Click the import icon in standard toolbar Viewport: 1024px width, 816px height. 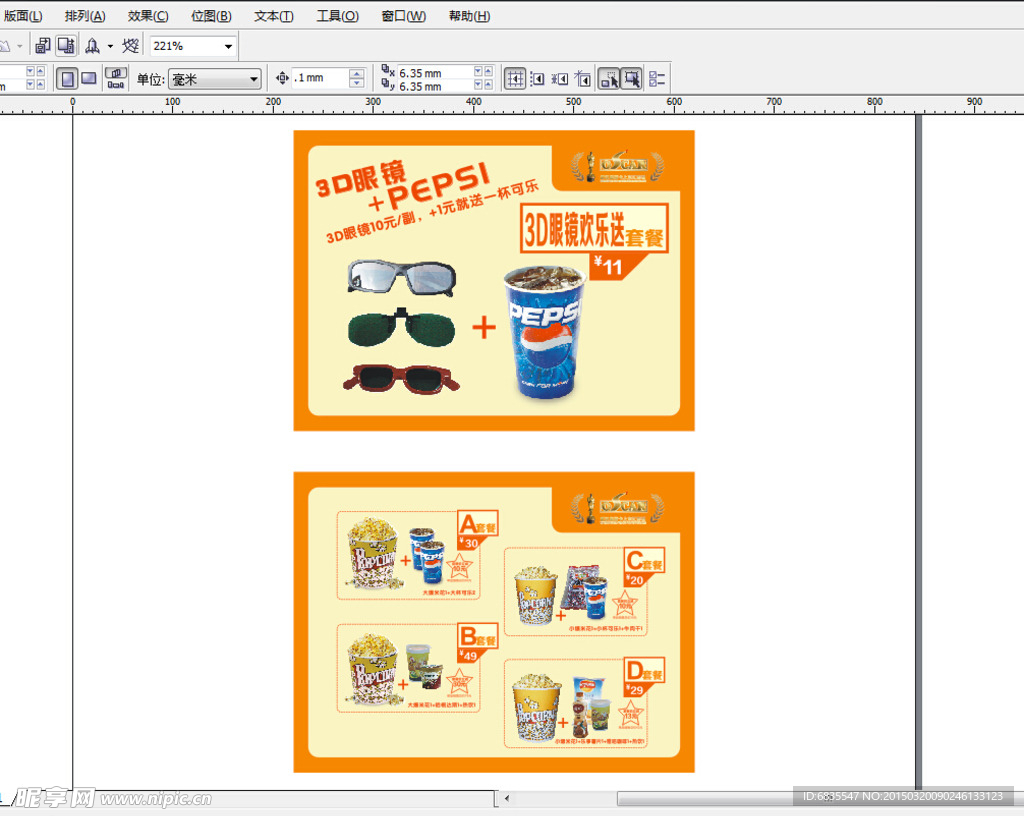[42, 46]
